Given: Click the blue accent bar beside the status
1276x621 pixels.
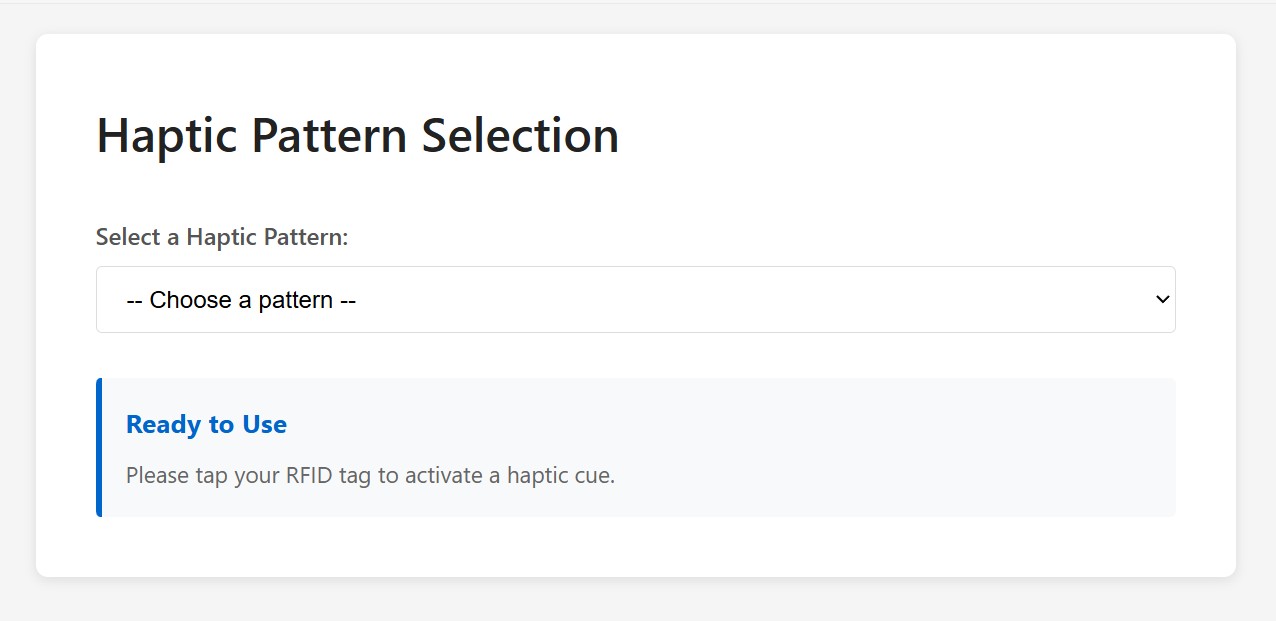Looking at the screenshot, I should 99,447.
